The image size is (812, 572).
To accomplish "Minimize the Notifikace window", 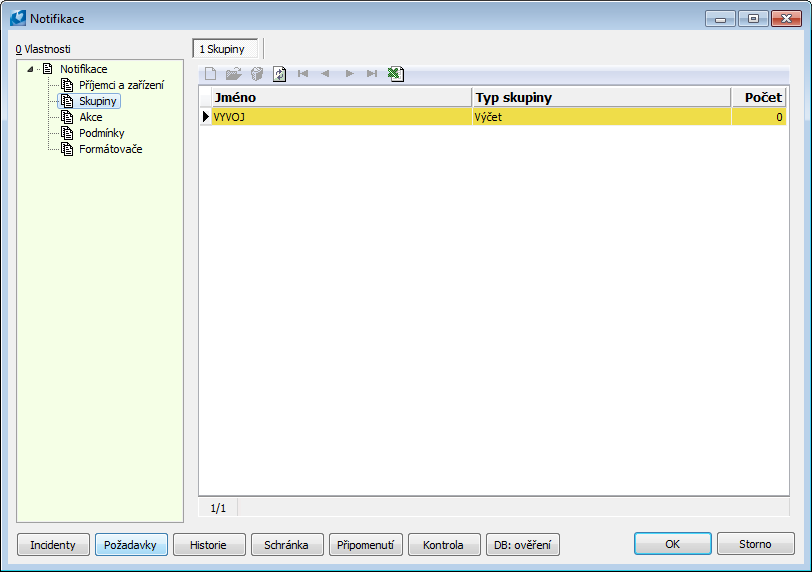I will tap(720, 19).
